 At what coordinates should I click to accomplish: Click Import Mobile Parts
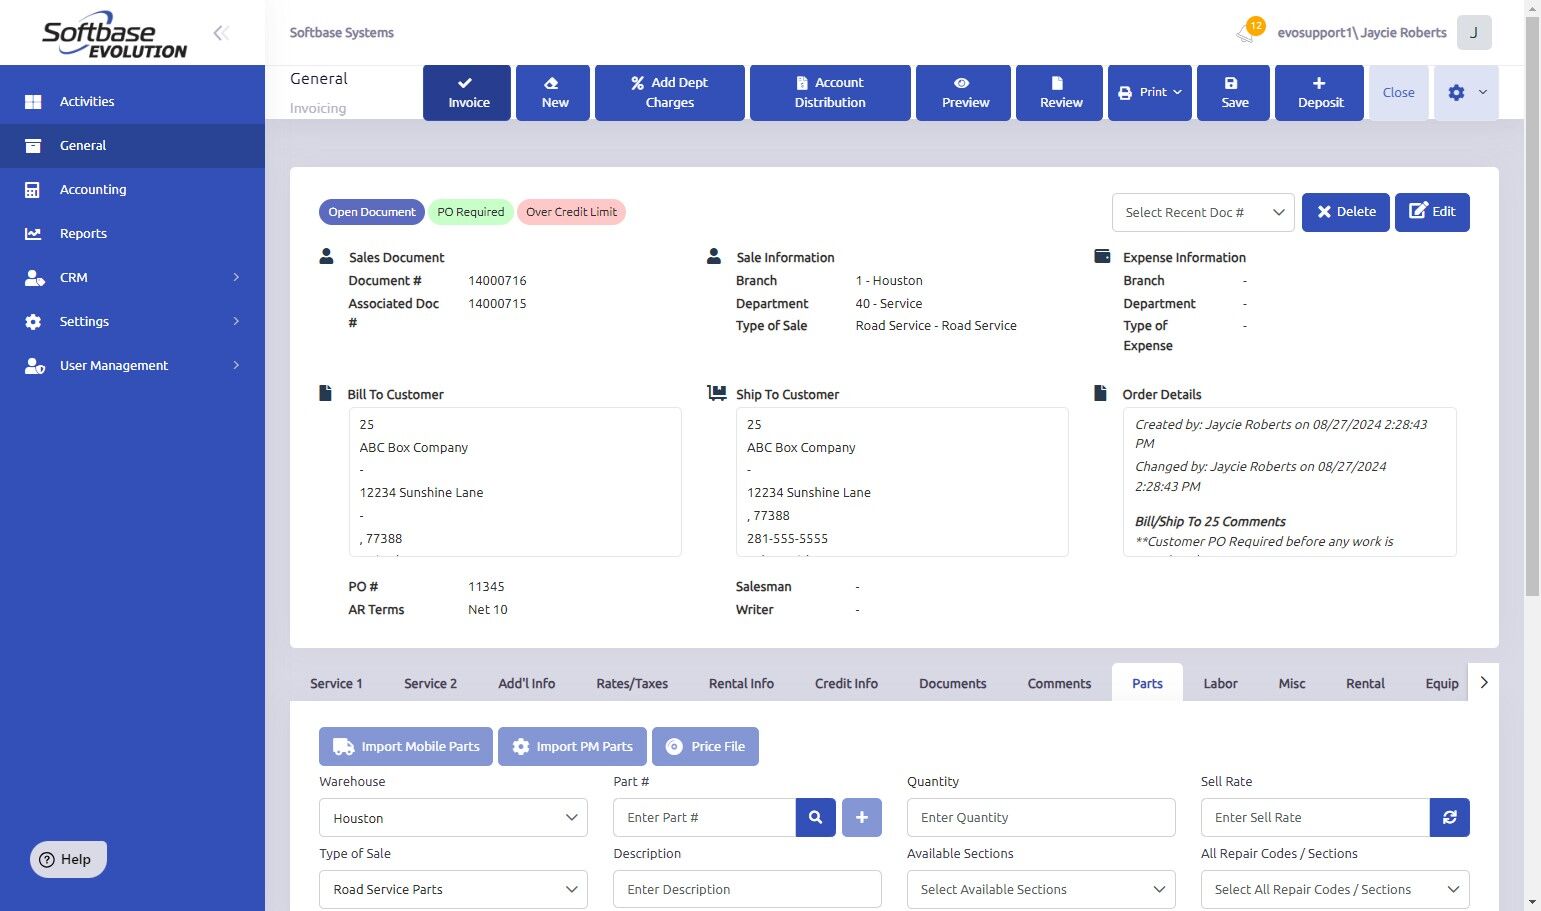pyautogui.click(x=406, y=746)
